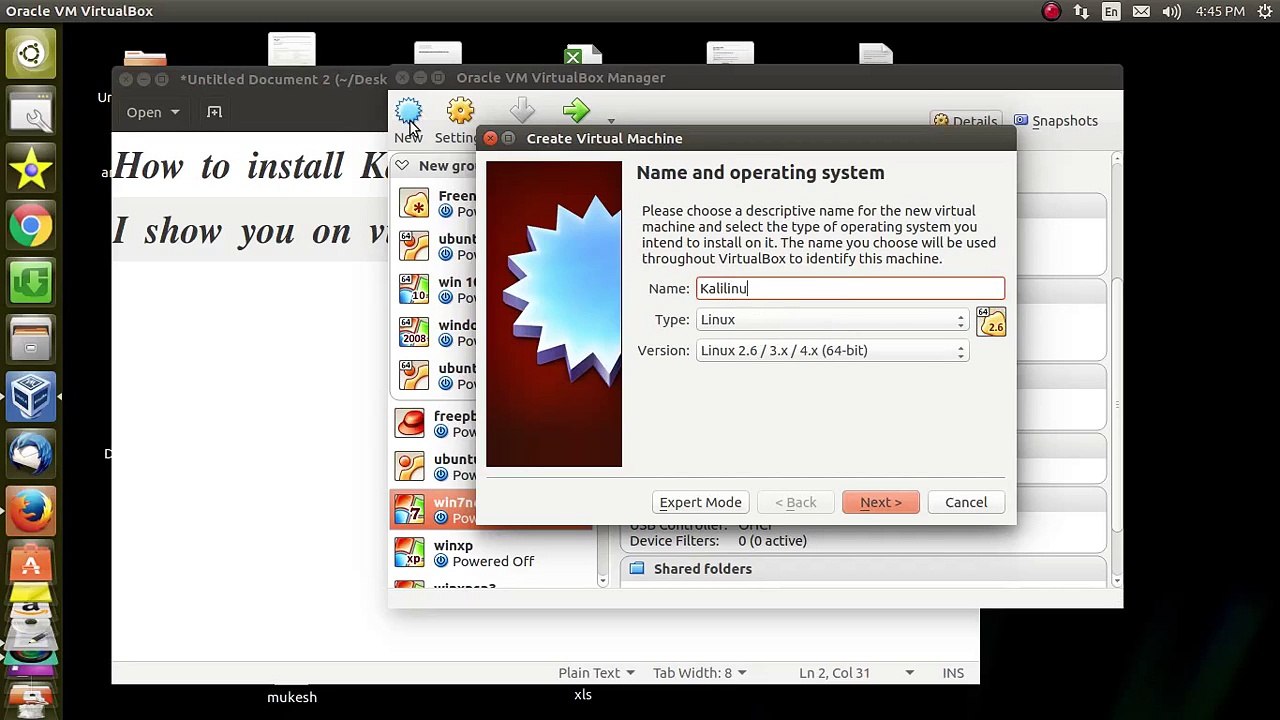This screenshot has height=720, width=1280.
Task: Select the freepb... red hat VM icon
Action: [x=410, y=424]
